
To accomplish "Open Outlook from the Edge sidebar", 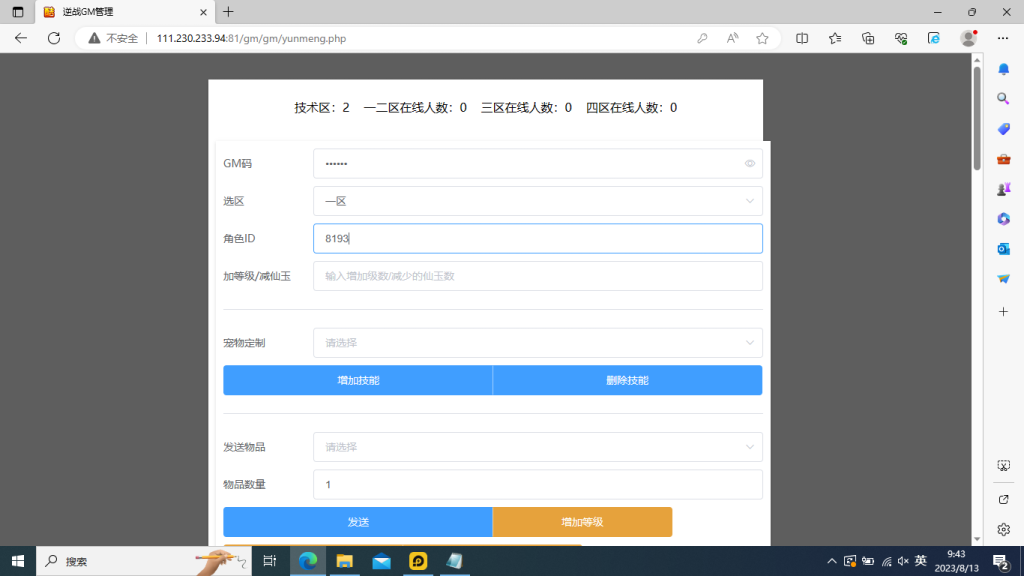I will point(1004,248).
